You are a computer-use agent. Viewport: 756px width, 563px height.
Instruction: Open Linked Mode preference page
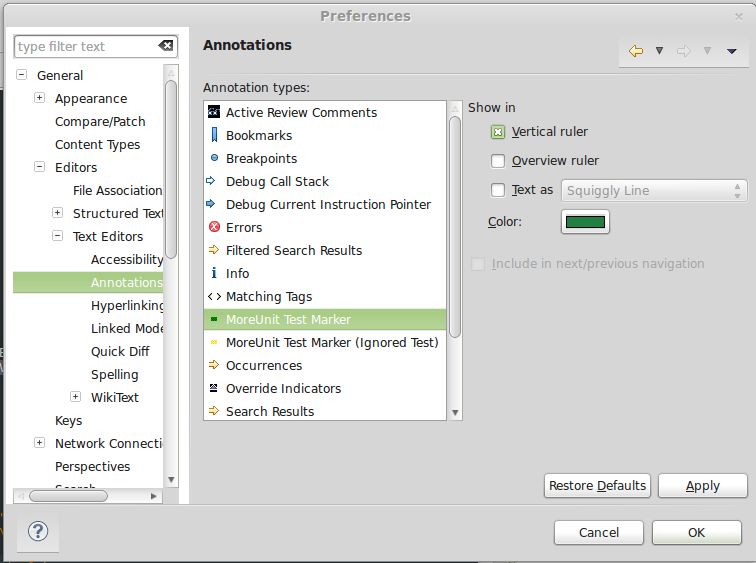pos(127,328)
